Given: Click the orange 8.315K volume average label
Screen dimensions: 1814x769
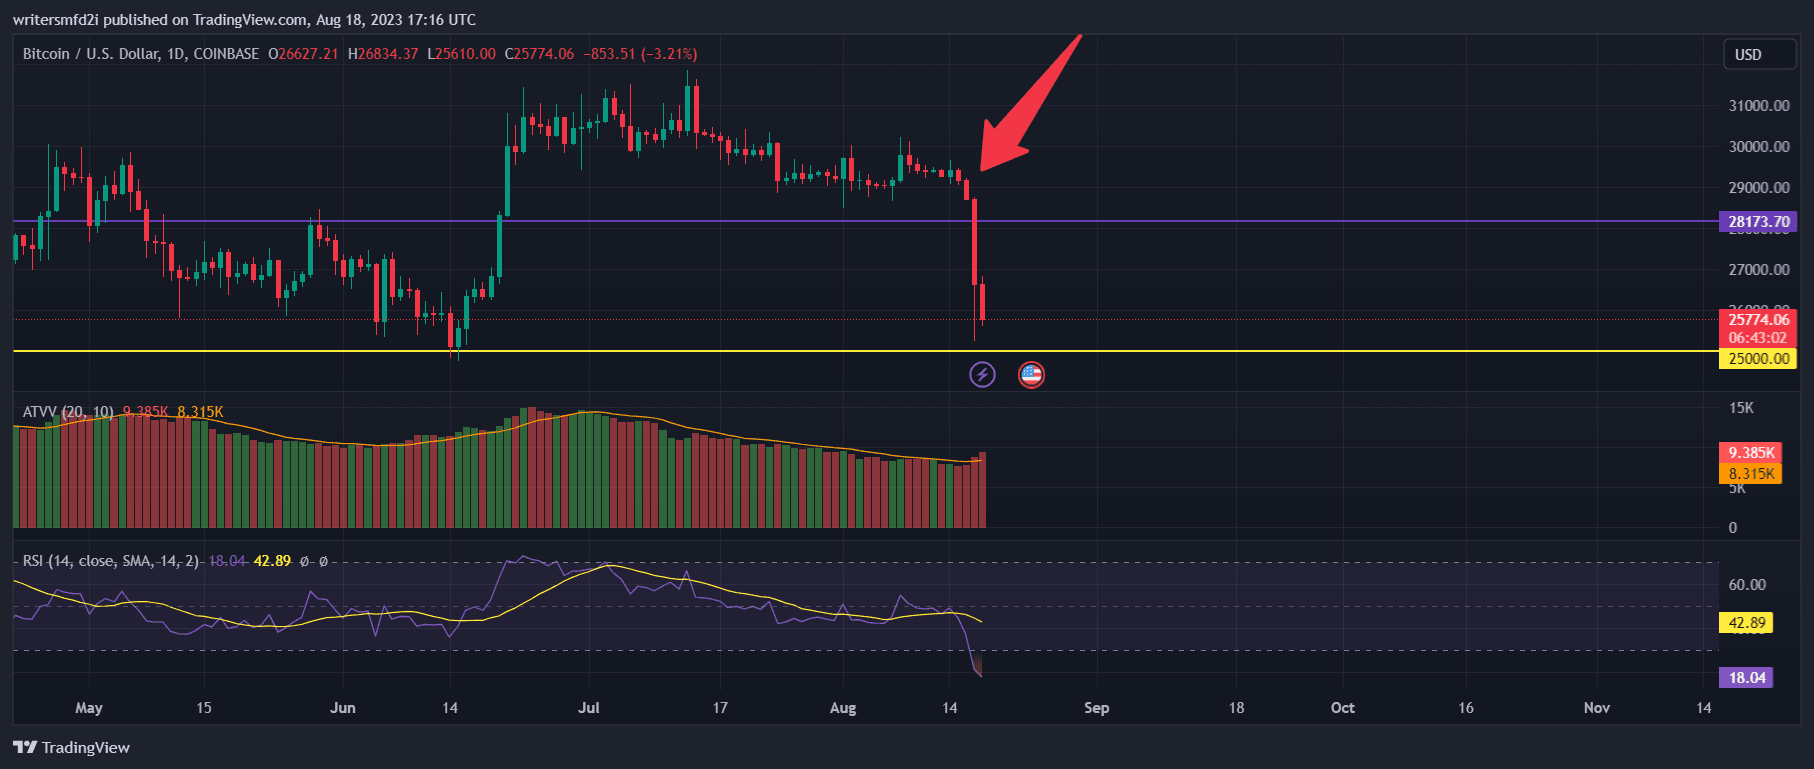Looking at the screenshot, I should point(1750,474).
